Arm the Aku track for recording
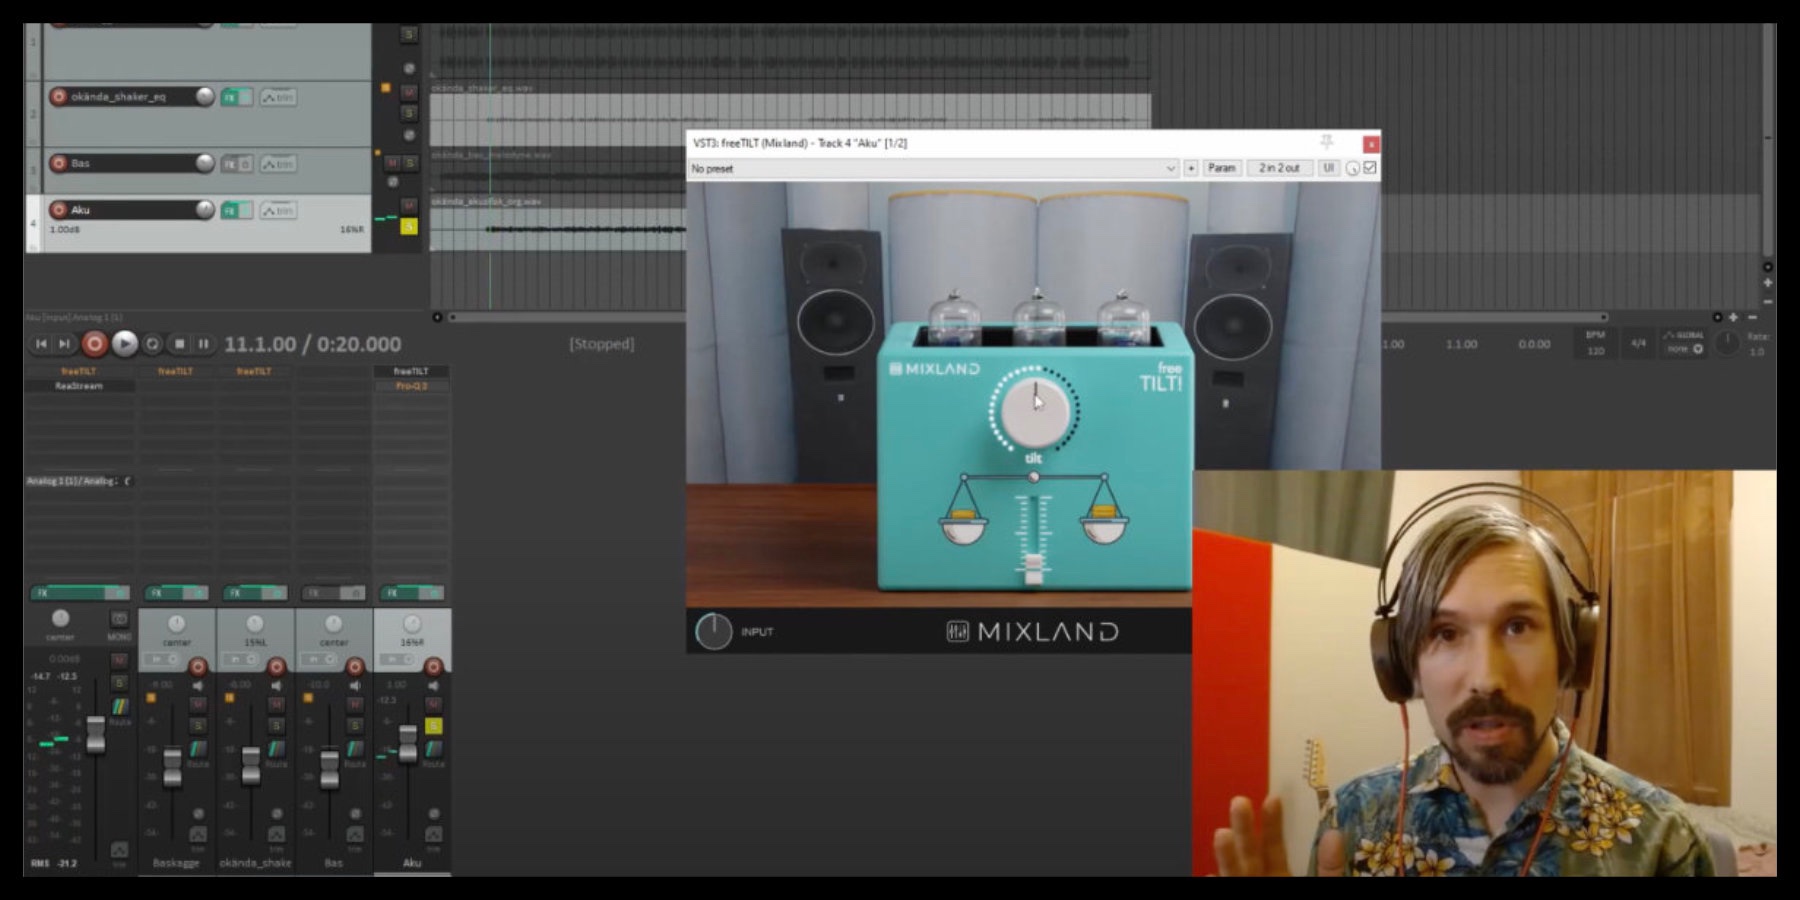This screenshot has height=900, width=1800. tap(59, 210)
